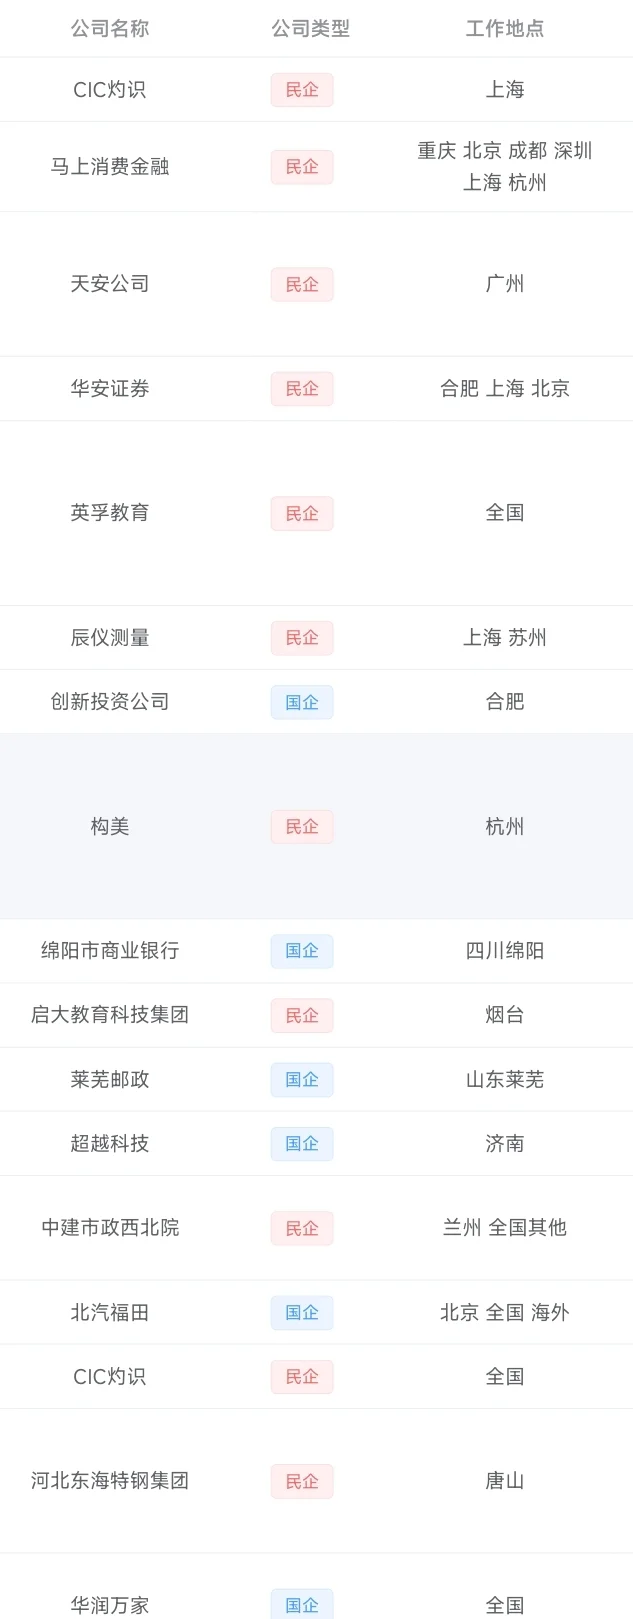Click the 民企 tag for 华安证券
Image resolution: width=633 pixels, height=1619 pixels.
(x=301, y=389)
